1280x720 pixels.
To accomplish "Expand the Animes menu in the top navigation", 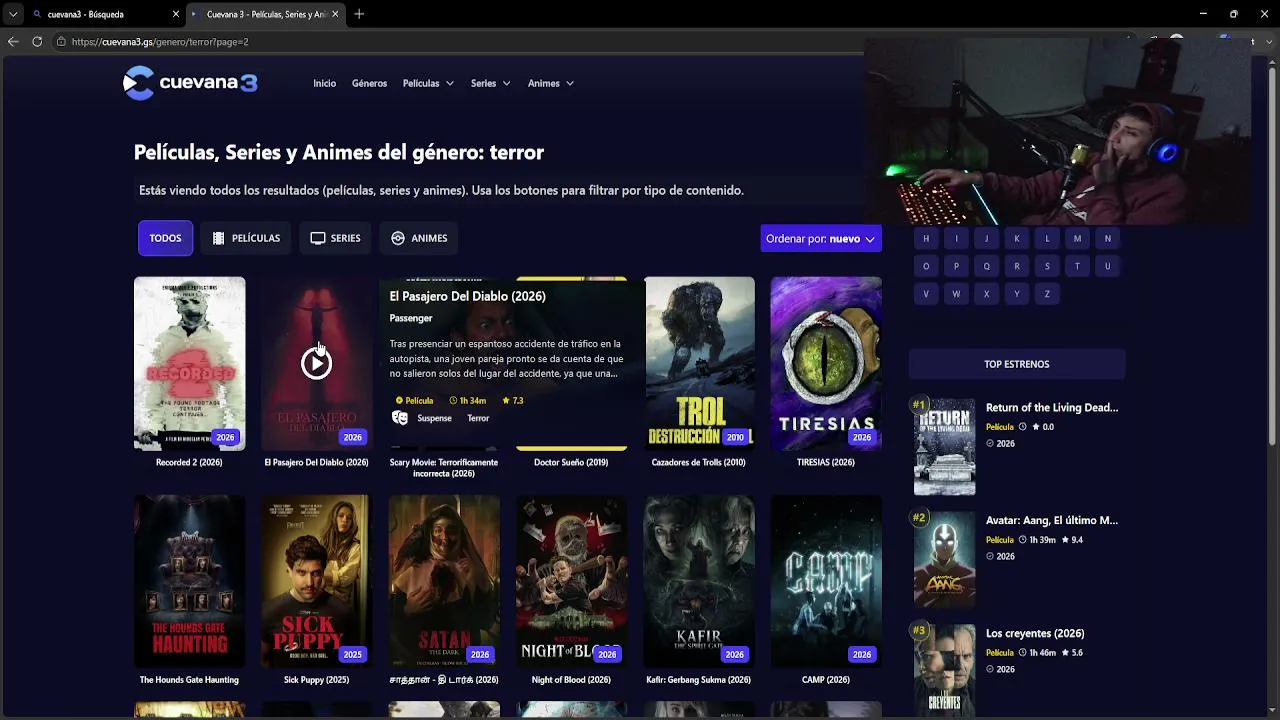I will coord(551,83).
